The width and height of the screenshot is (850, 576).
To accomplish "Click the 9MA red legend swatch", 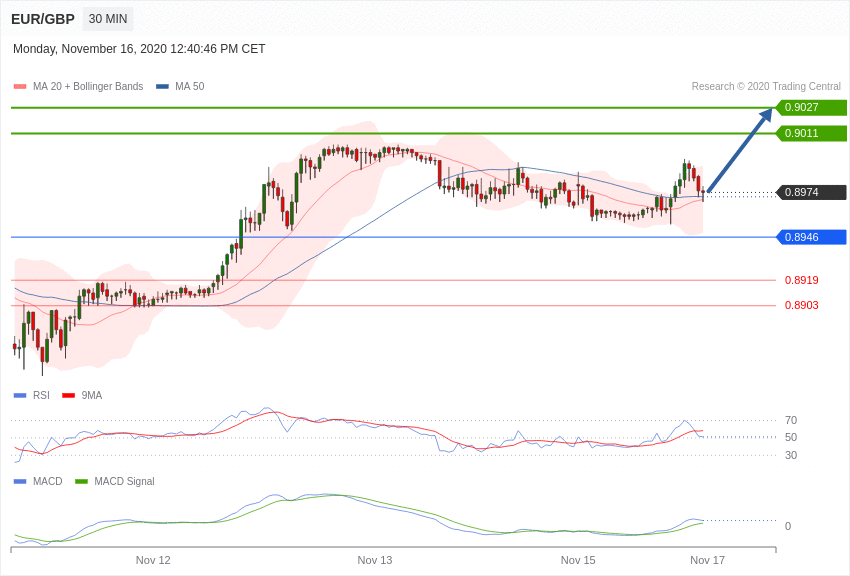I will 69,396.
